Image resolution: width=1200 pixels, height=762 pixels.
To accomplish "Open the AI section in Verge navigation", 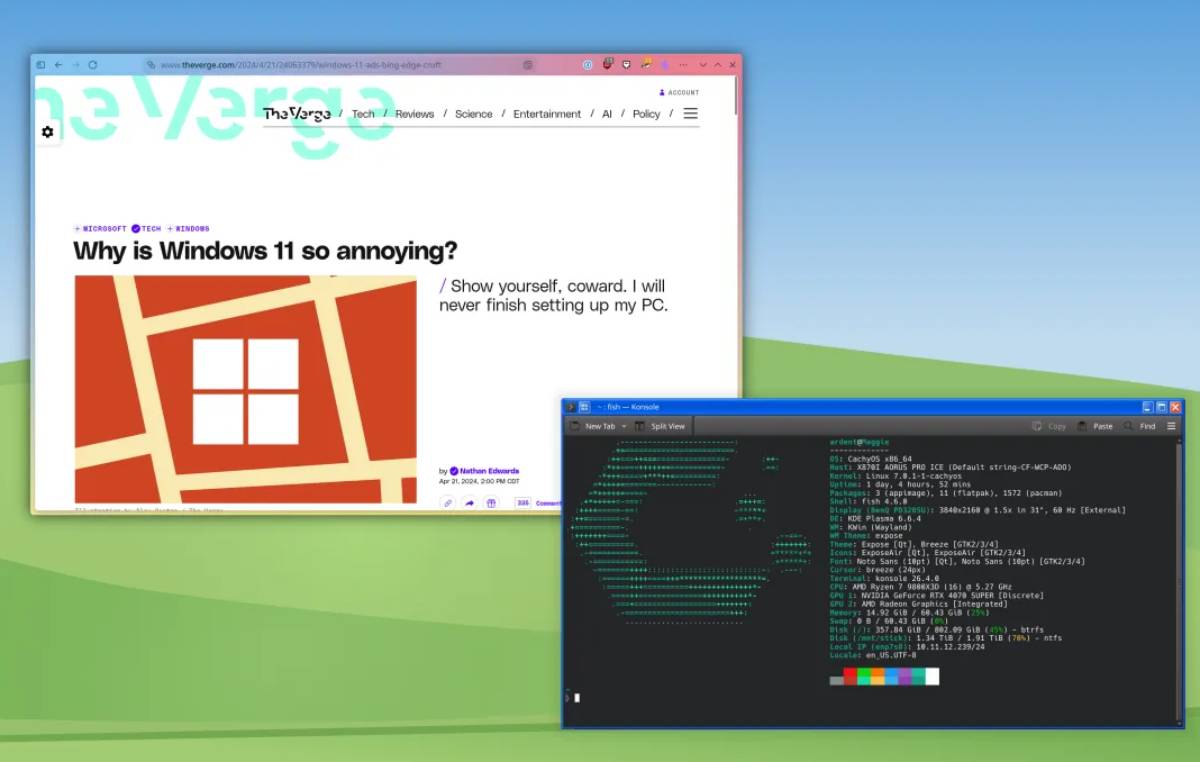I will (607, 114).
